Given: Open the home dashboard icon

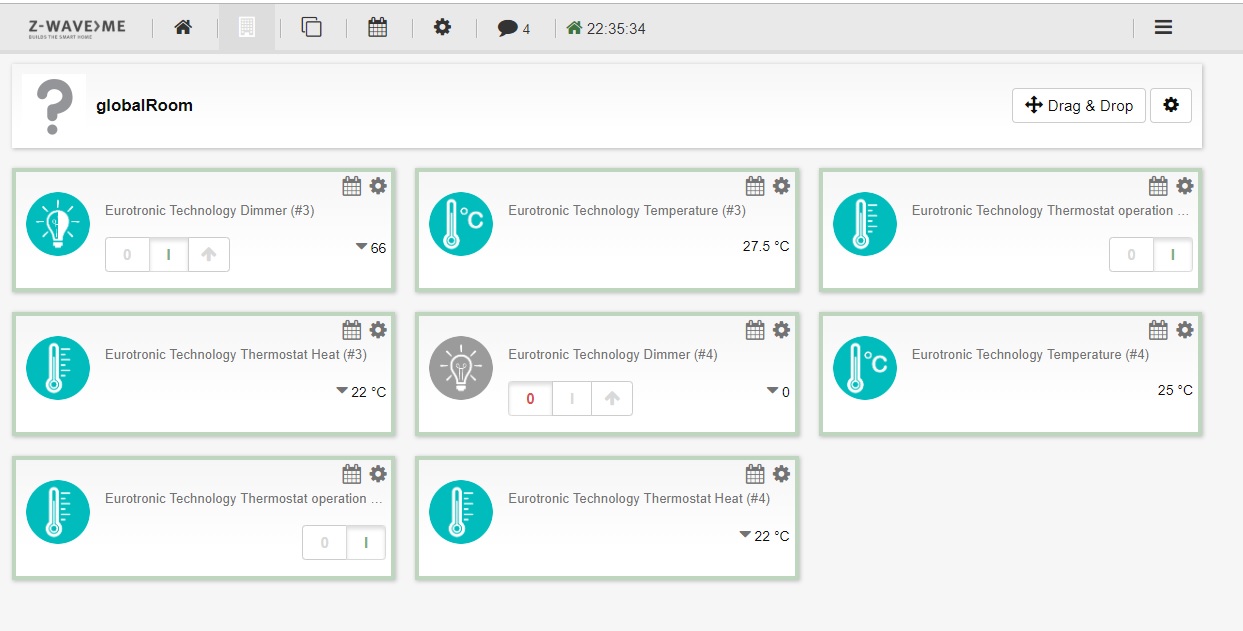Looking at the screenshot, I should click(x=183, y=28).
